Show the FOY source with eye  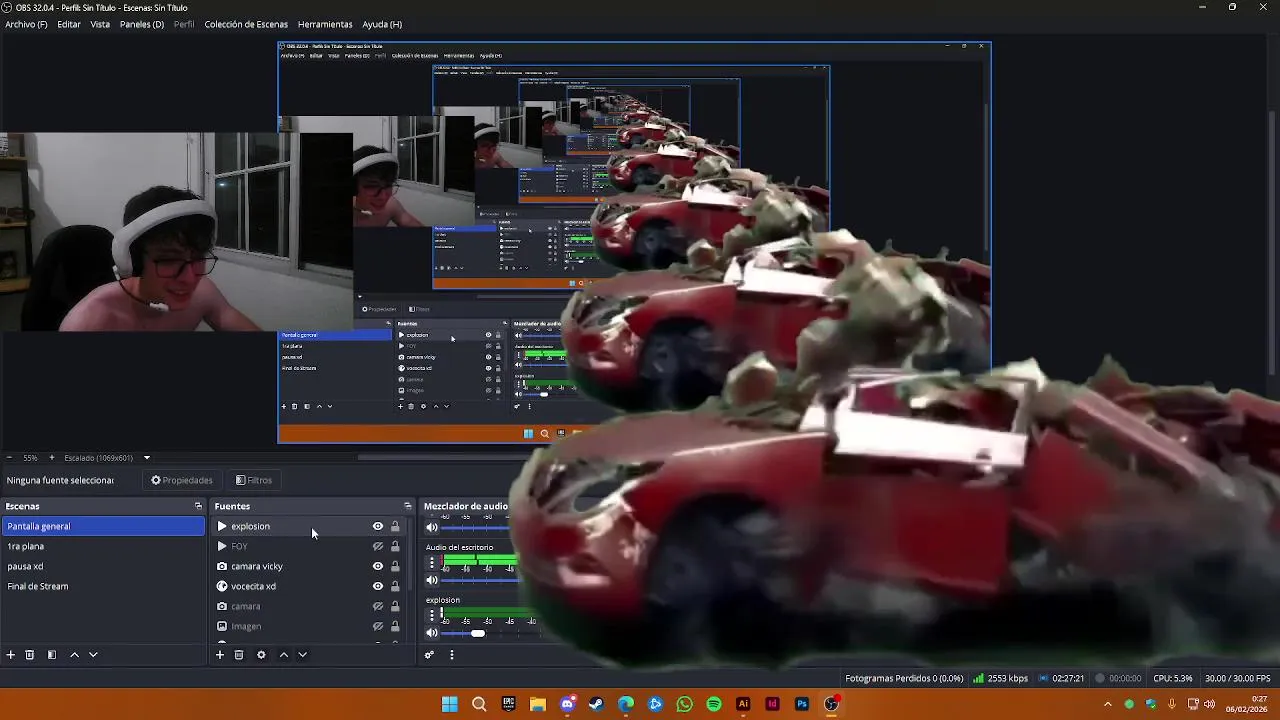(378, 546)
